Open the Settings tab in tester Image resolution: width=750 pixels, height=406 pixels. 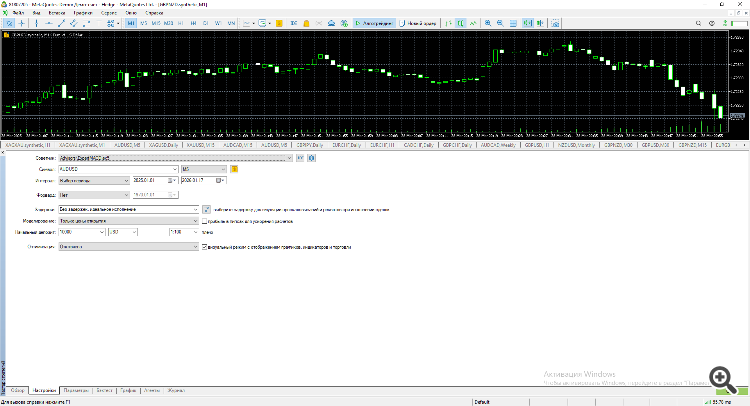click(43, 391)
